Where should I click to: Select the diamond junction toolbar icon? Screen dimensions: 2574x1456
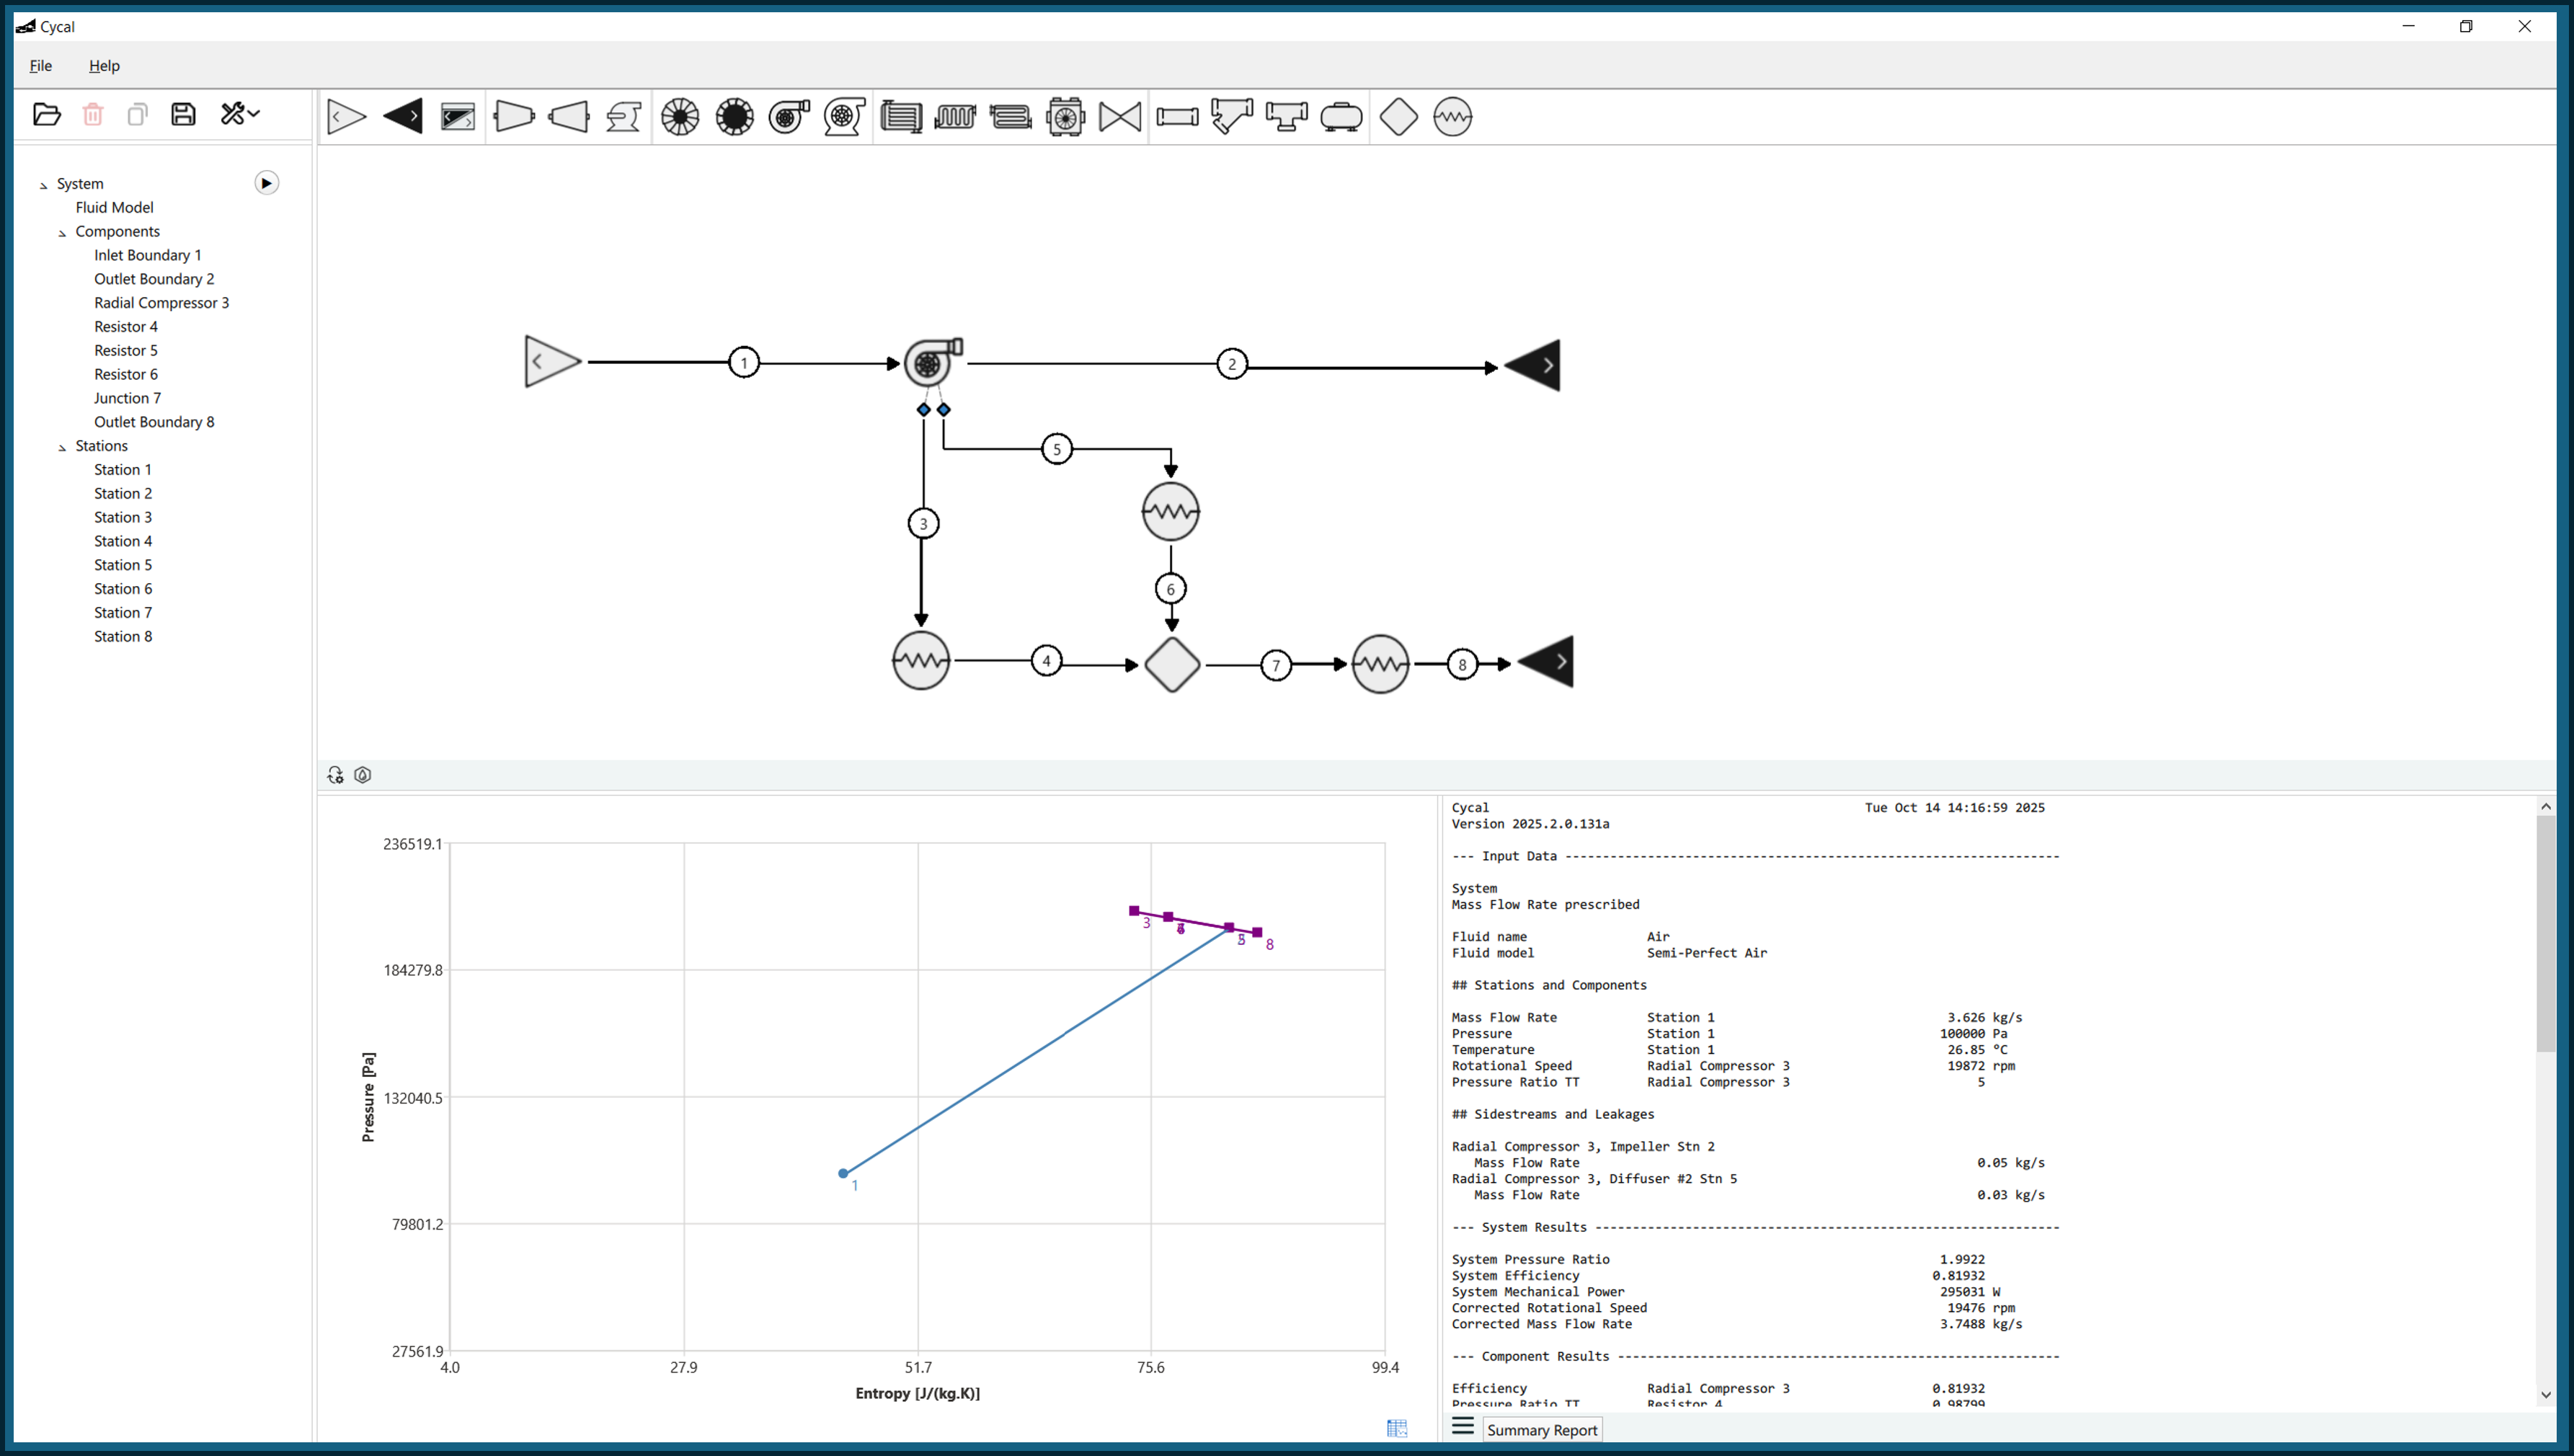(x=1398, y=117)
